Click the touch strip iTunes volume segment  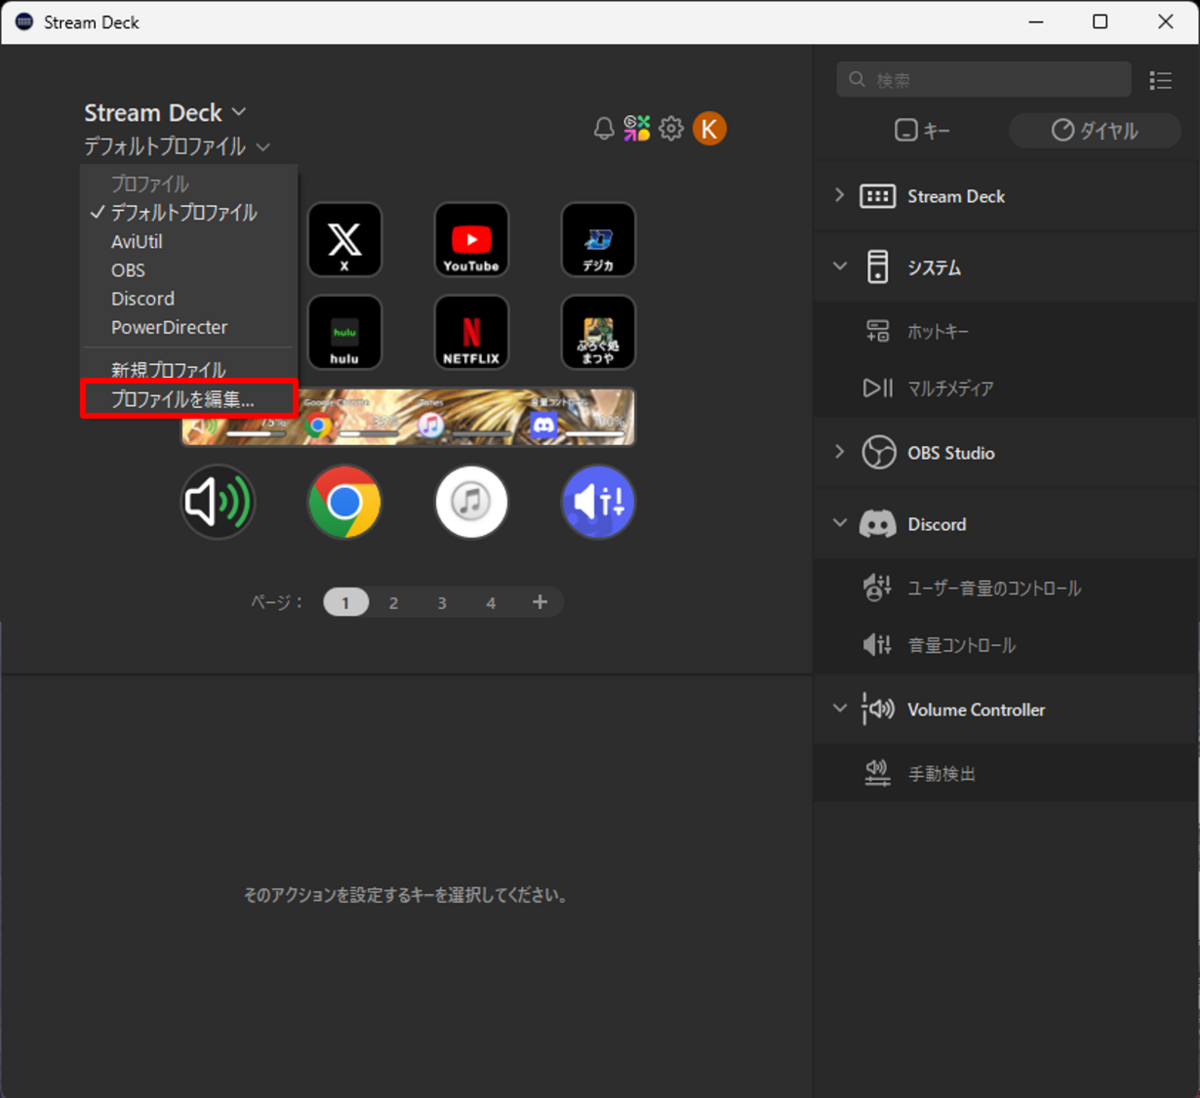(465, 417)
